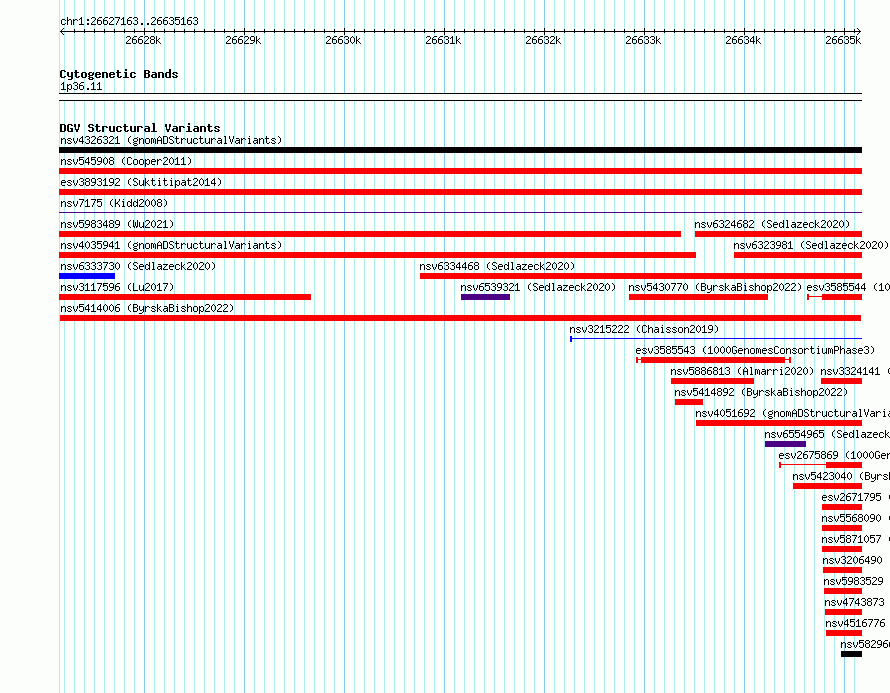Click nsv3206490 variant label

point(853,560)
